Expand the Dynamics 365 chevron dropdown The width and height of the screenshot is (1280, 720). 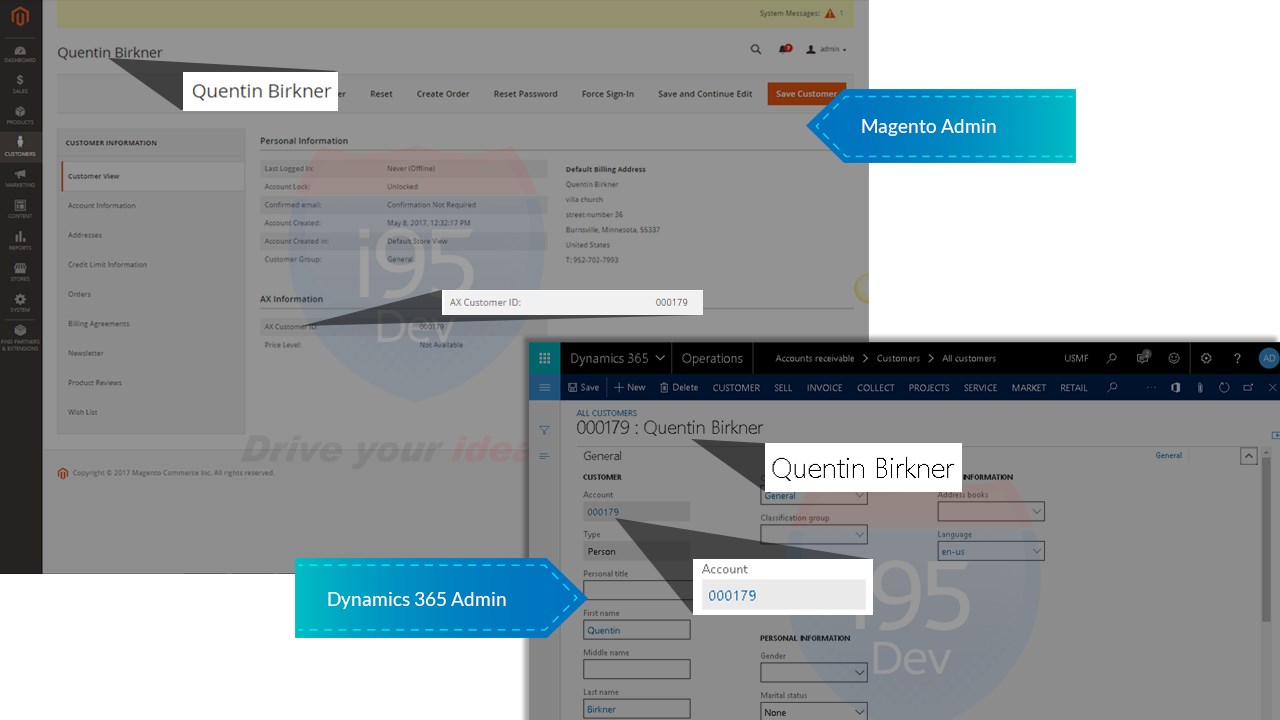point(660,358)
